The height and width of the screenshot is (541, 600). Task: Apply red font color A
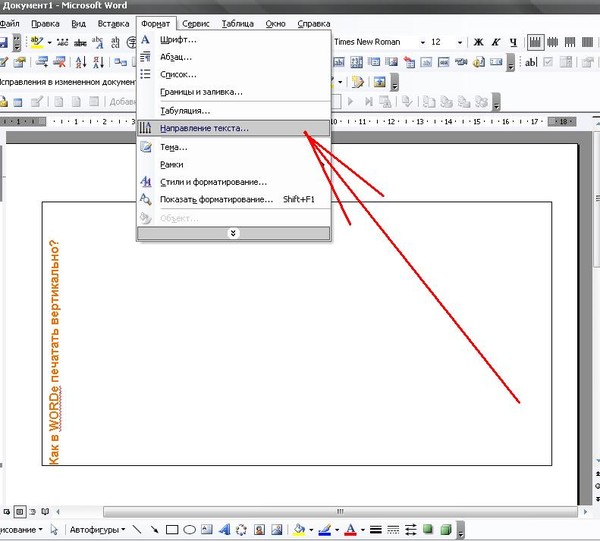point(351,530)
